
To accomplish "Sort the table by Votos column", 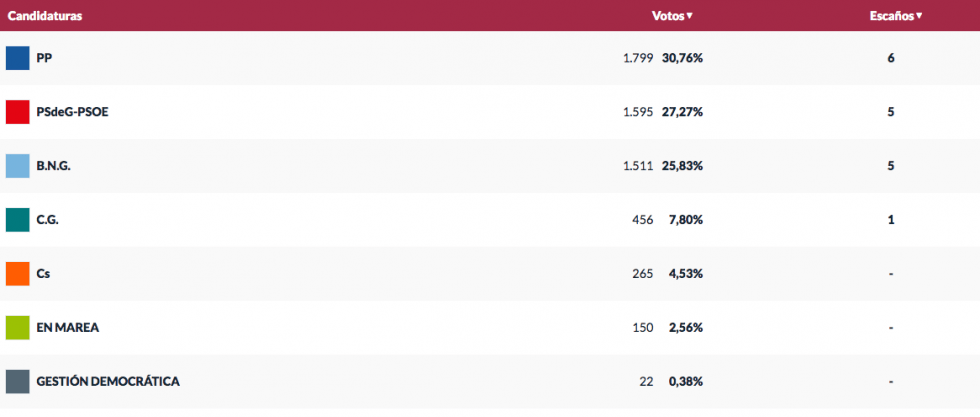I will [x=672, y=16].
